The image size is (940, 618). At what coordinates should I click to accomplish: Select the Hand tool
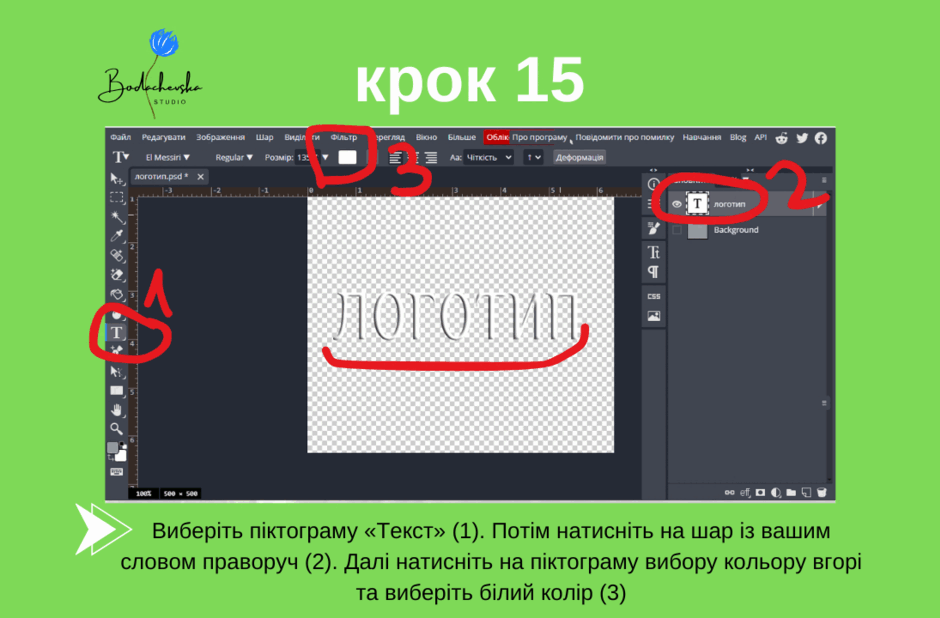pyautogui.click(x=116, y=410)
